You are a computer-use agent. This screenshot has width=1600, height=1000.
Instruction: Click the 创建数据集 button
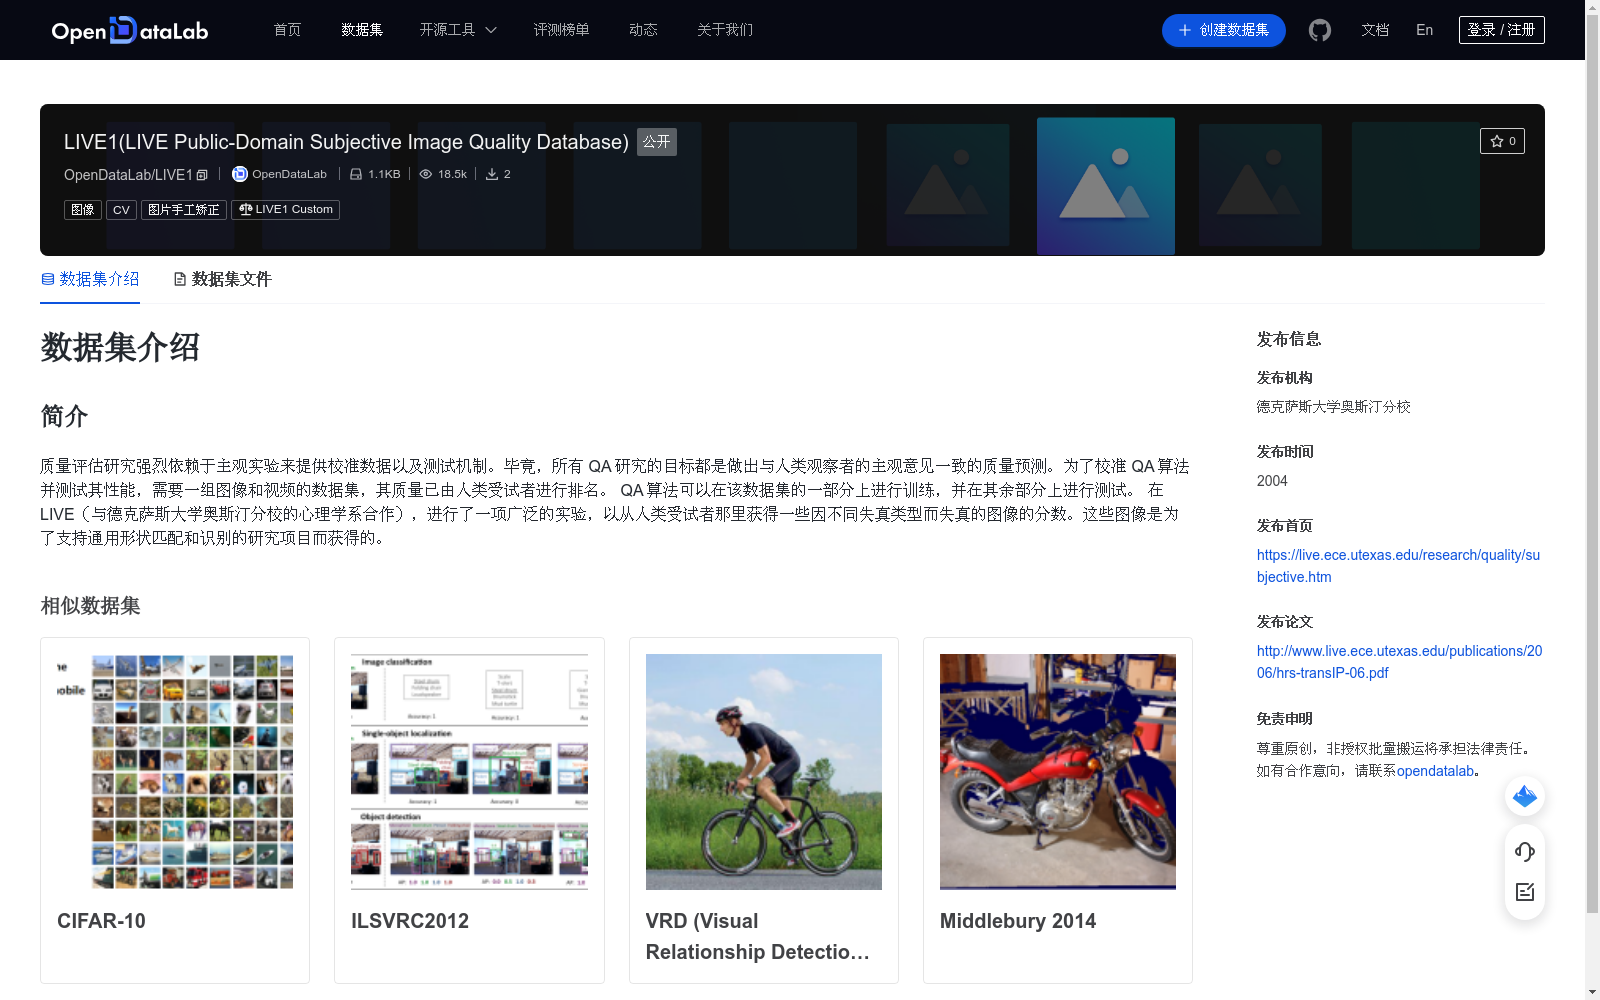(x=1224, y=30)
